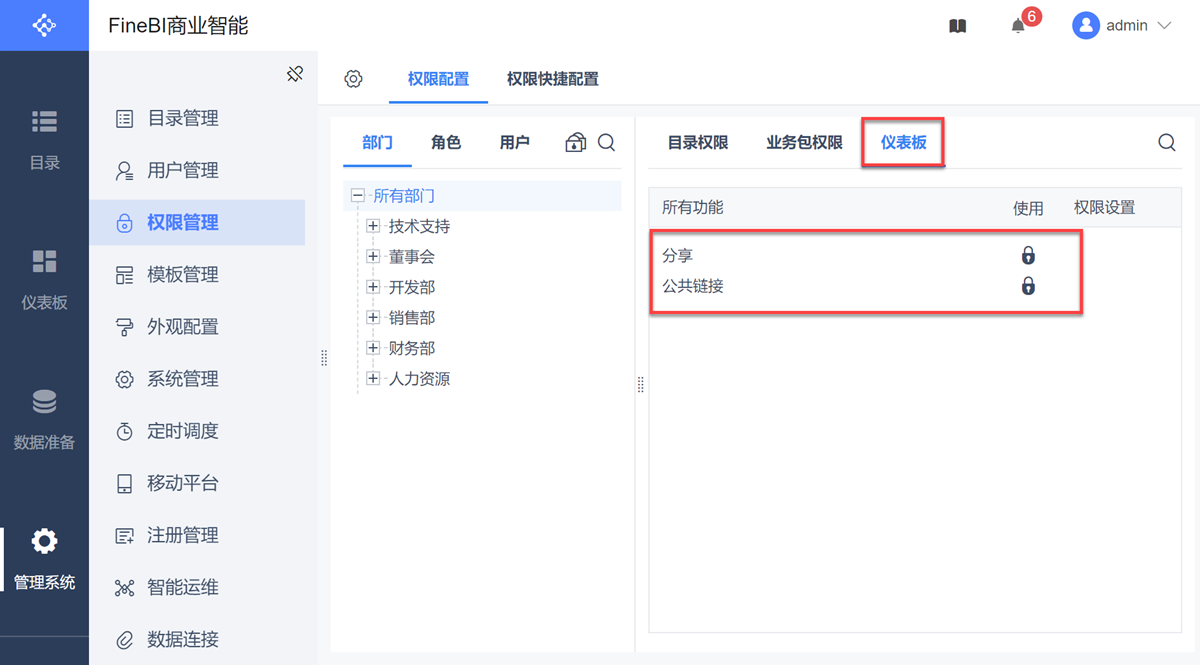The height and width of the screenshot is (665, 1200).
Task: Switch to the 权限快捷配置 tab
Action: point(552,79)
